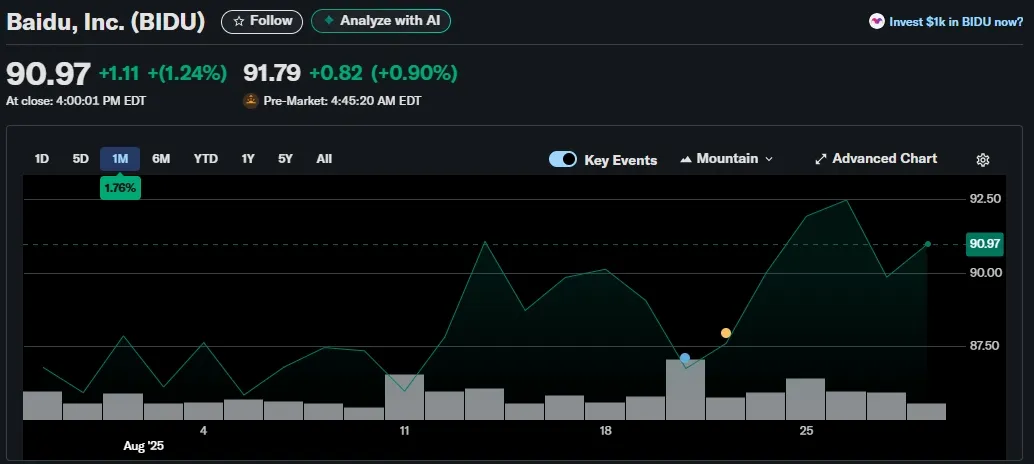
Task: Show the All time range
Action: tap(324, 159)
